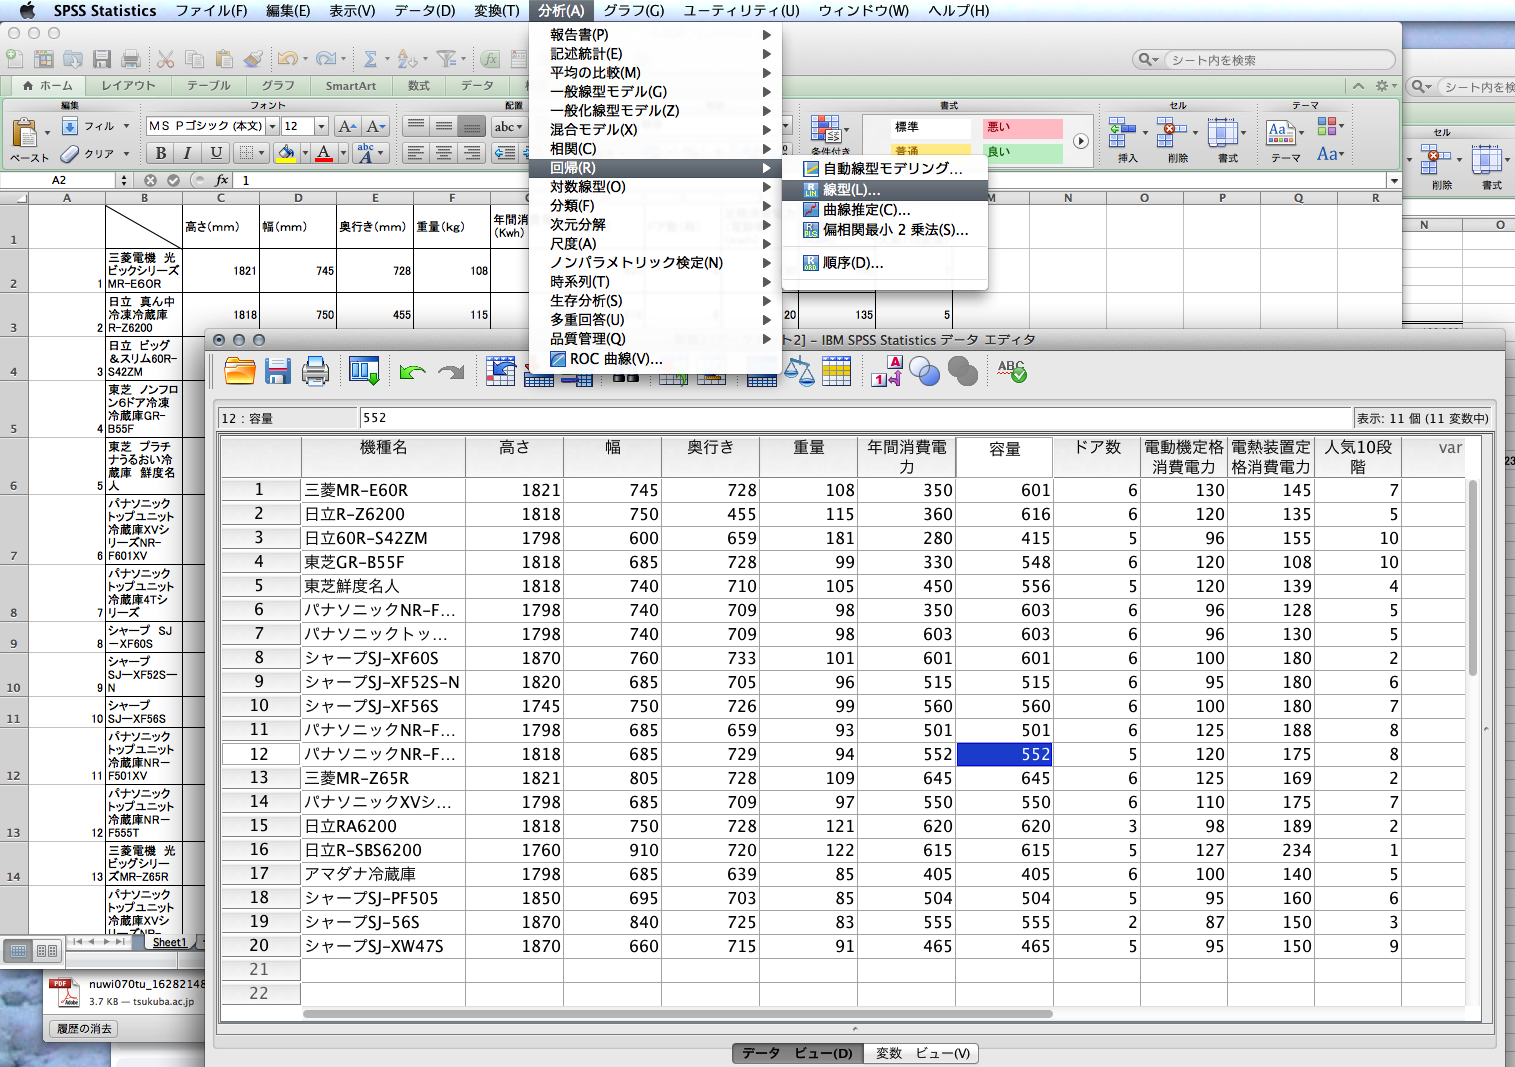Click the yellow fill color swatch
This screenshot has height=1067, width=1515.
[285, 154]
